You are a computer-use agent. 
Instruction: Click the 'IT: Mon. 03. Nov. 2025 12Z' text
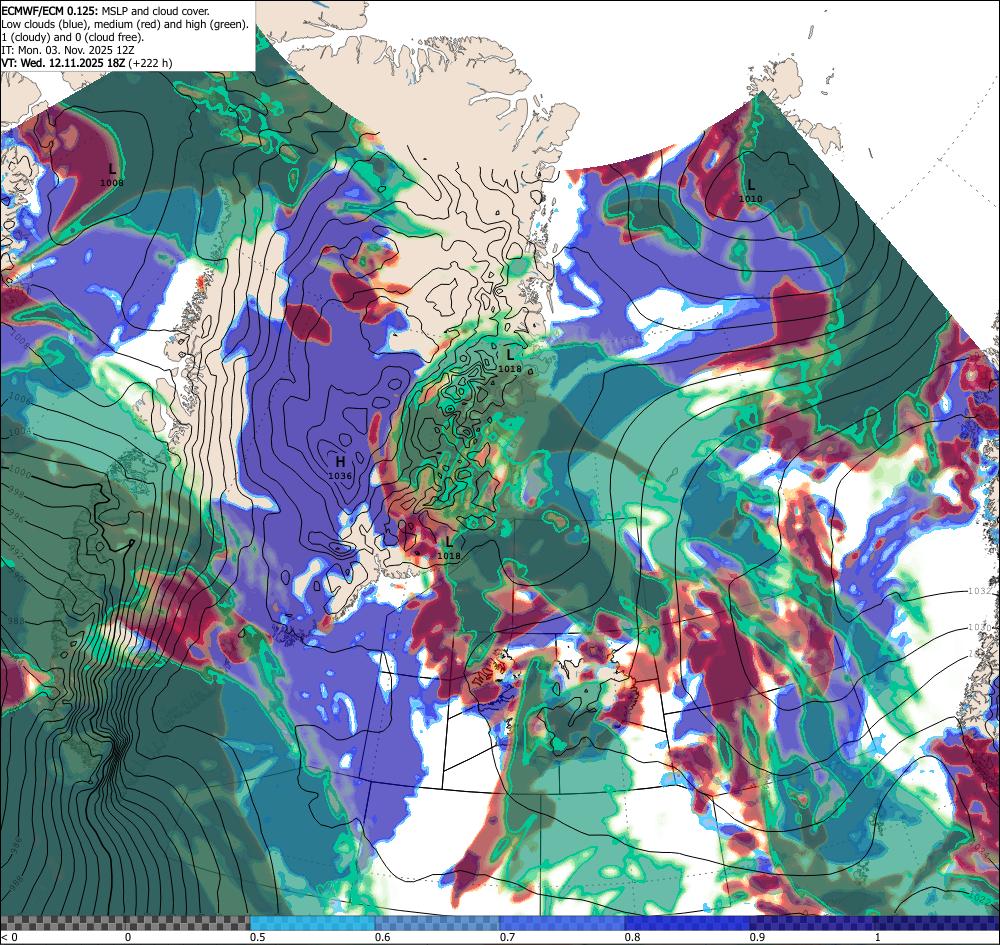pyautogui.click(x=68, y=50)
